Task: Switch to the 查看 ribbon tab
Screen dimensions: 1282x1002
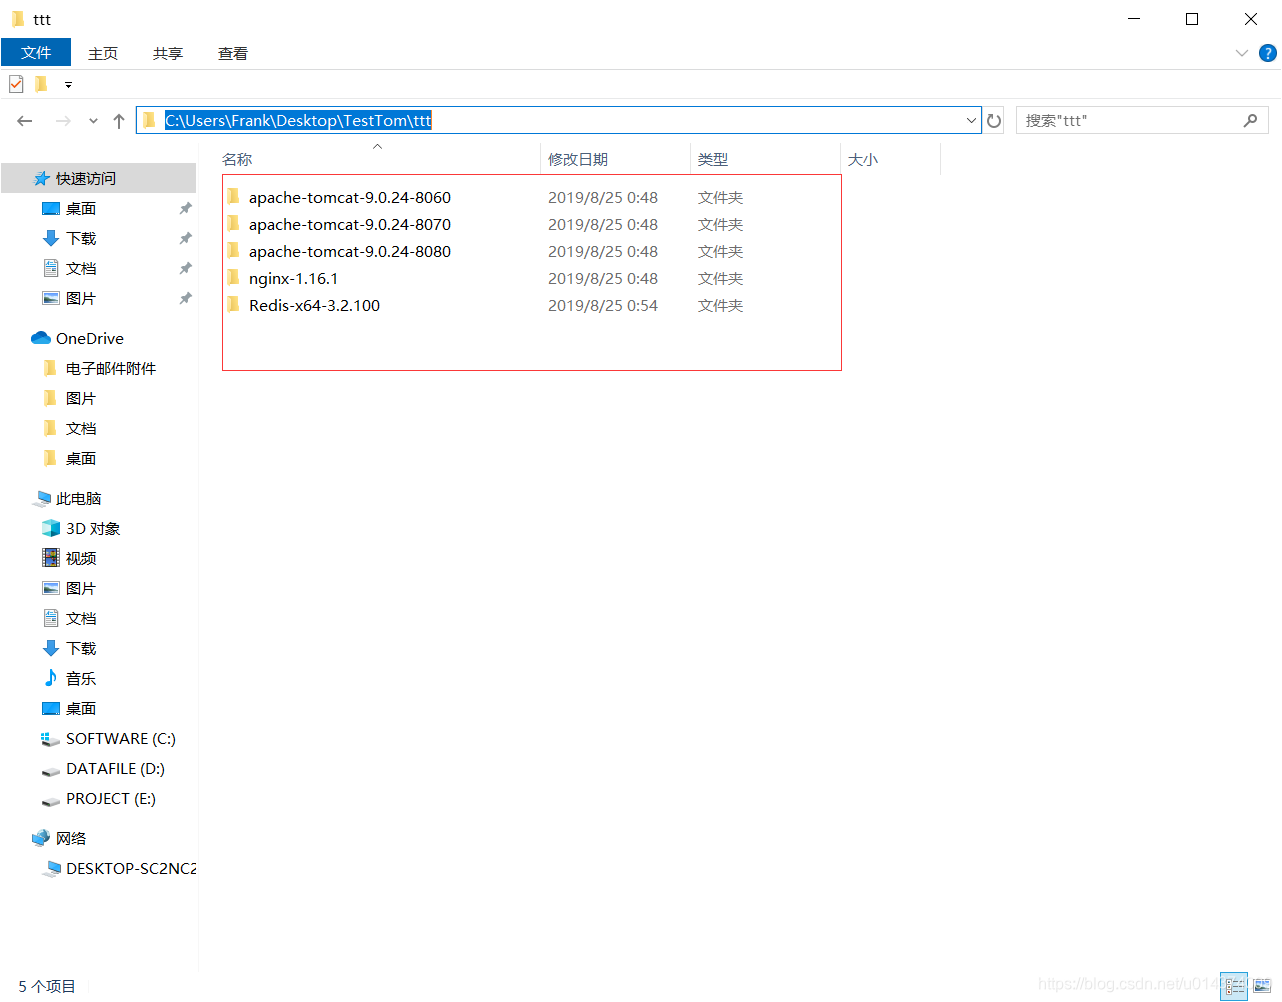Action: (233, 53)
